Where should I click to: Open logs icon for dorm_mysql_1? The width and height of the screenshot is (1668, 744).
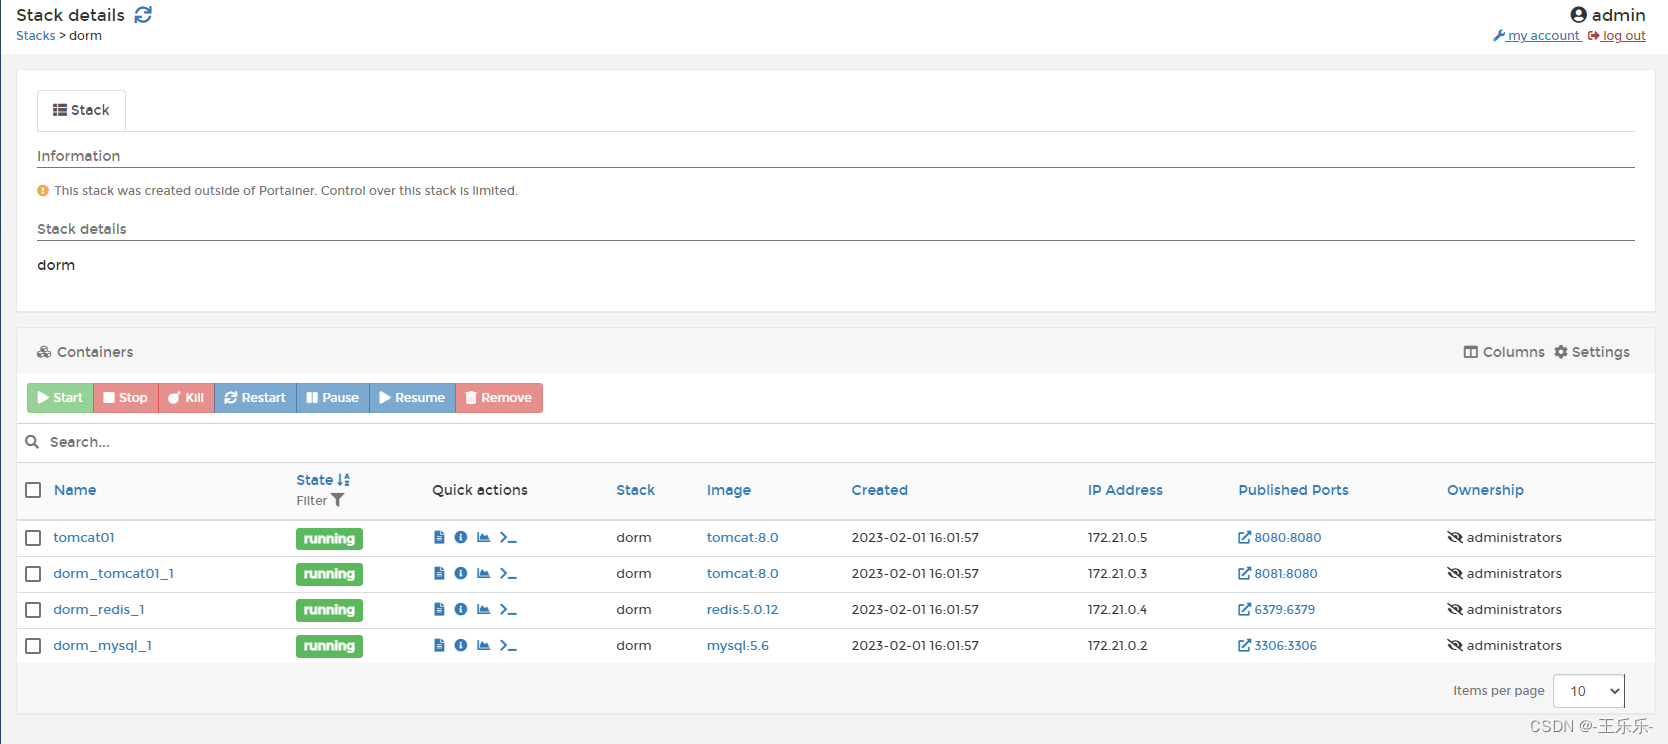439,646
